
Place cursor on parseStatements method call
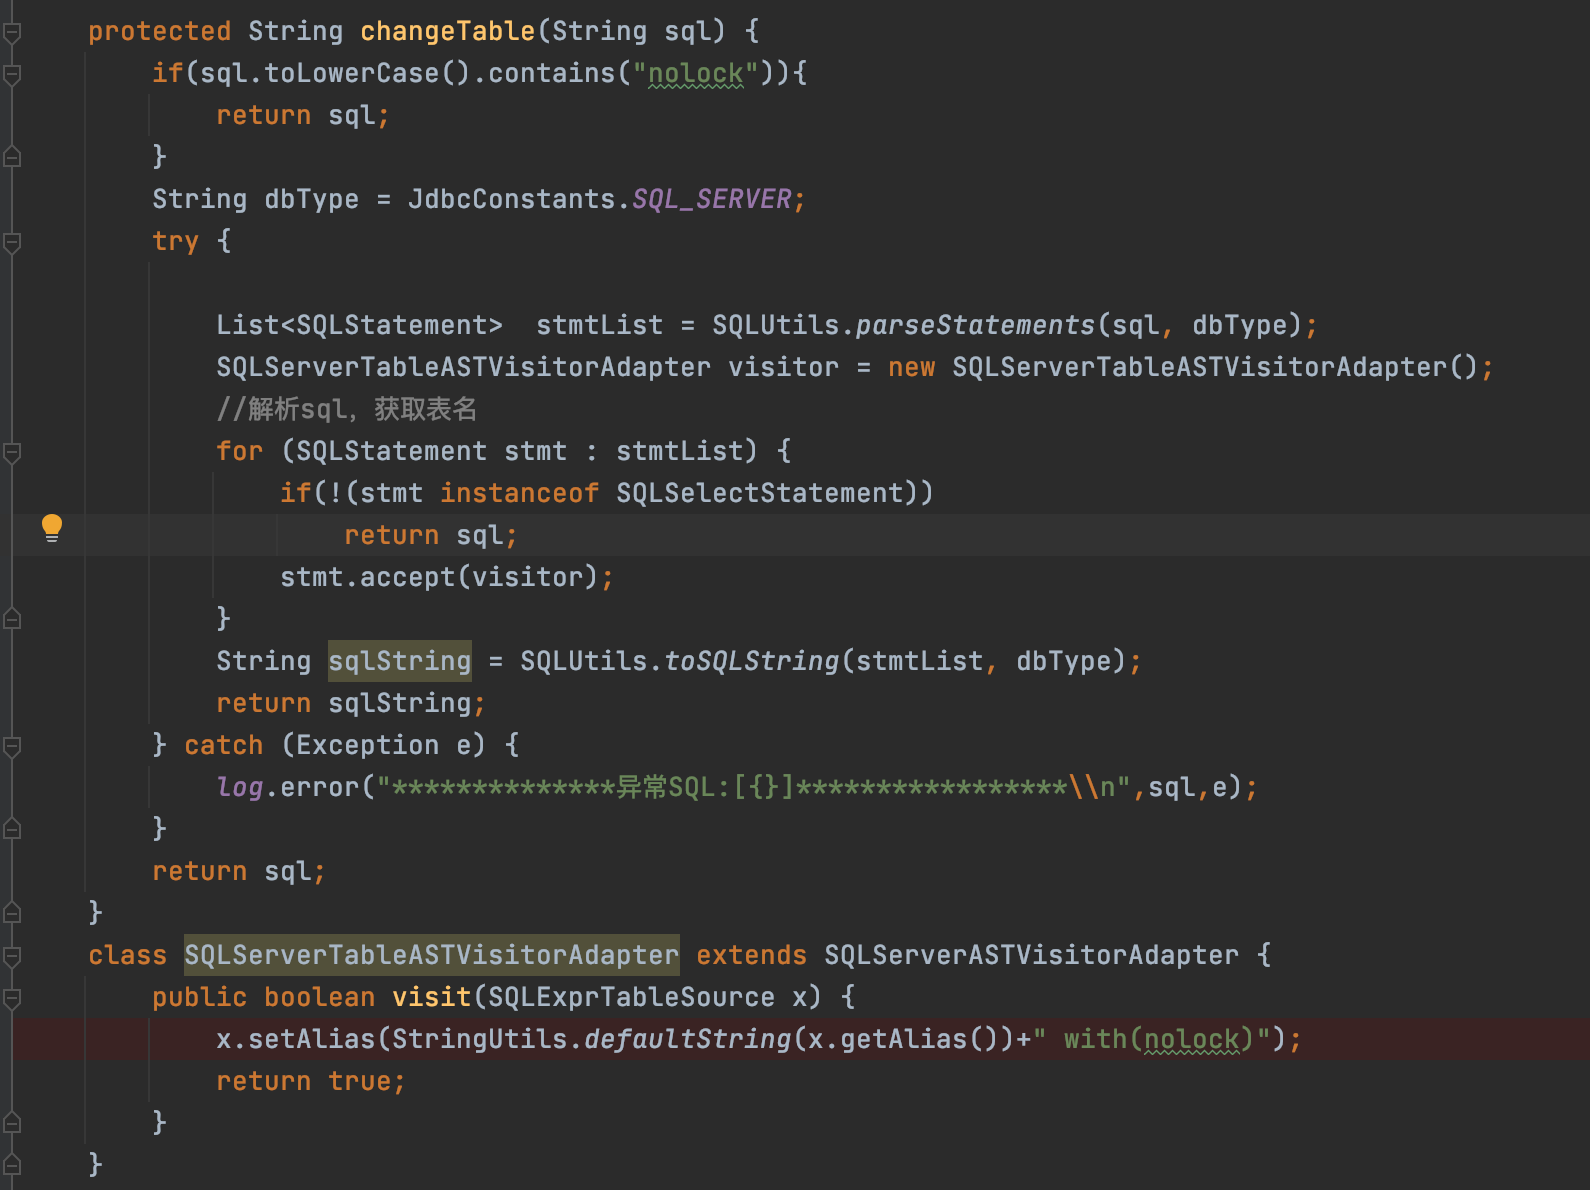tap(975, 325)
